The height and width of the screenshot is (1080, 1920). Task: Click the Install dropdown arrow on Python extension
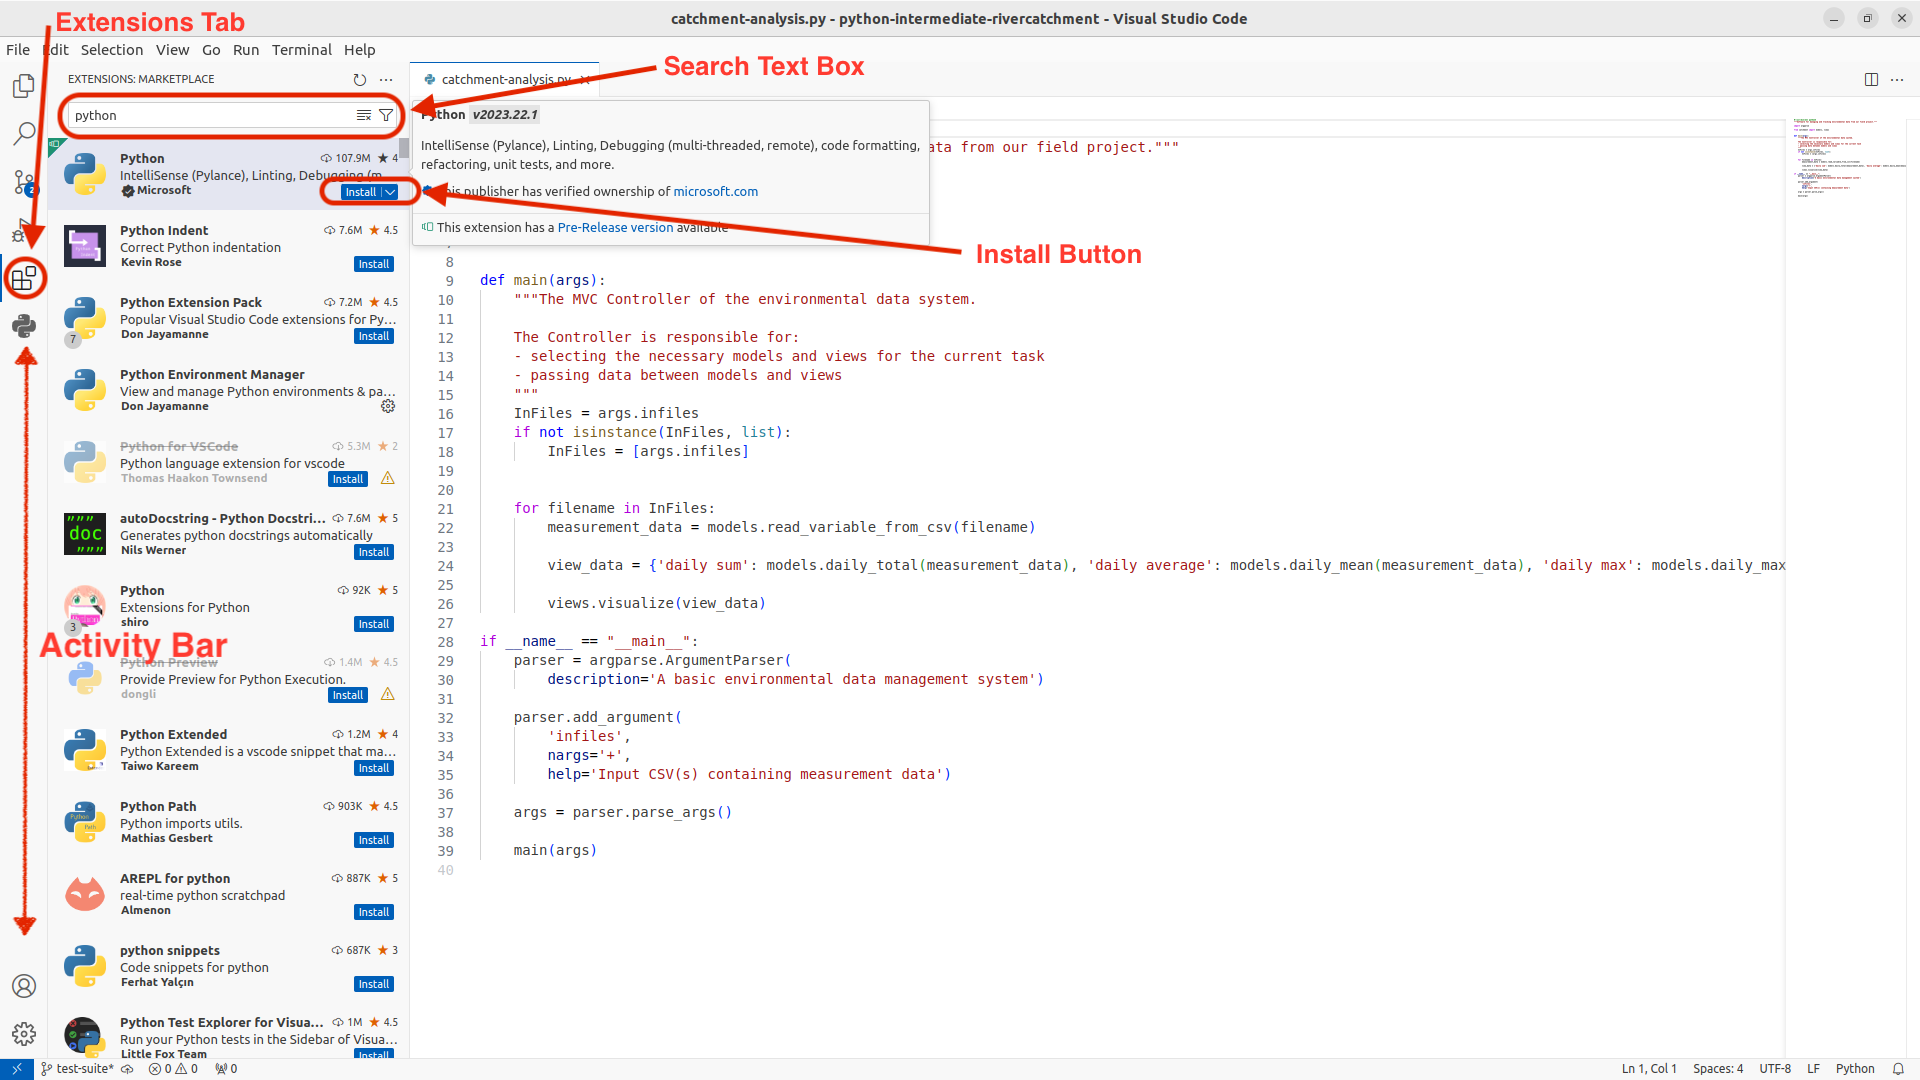(x=392, y=193)
